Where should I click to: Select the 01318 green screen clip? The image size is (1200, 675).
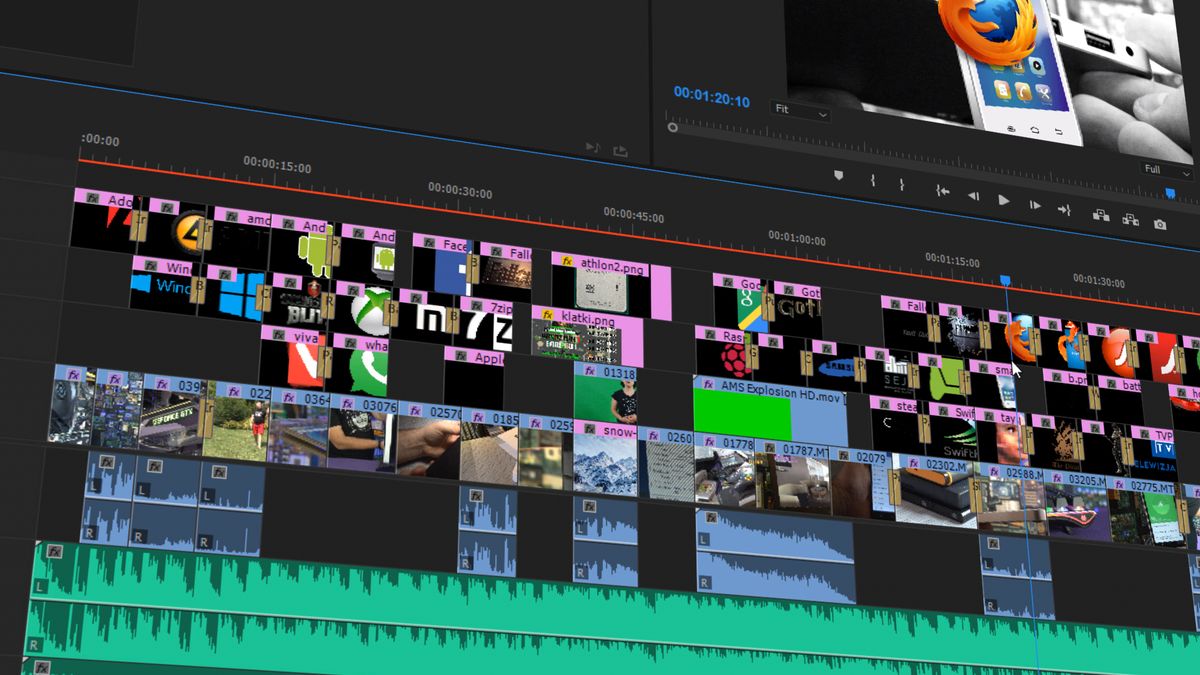606,393
